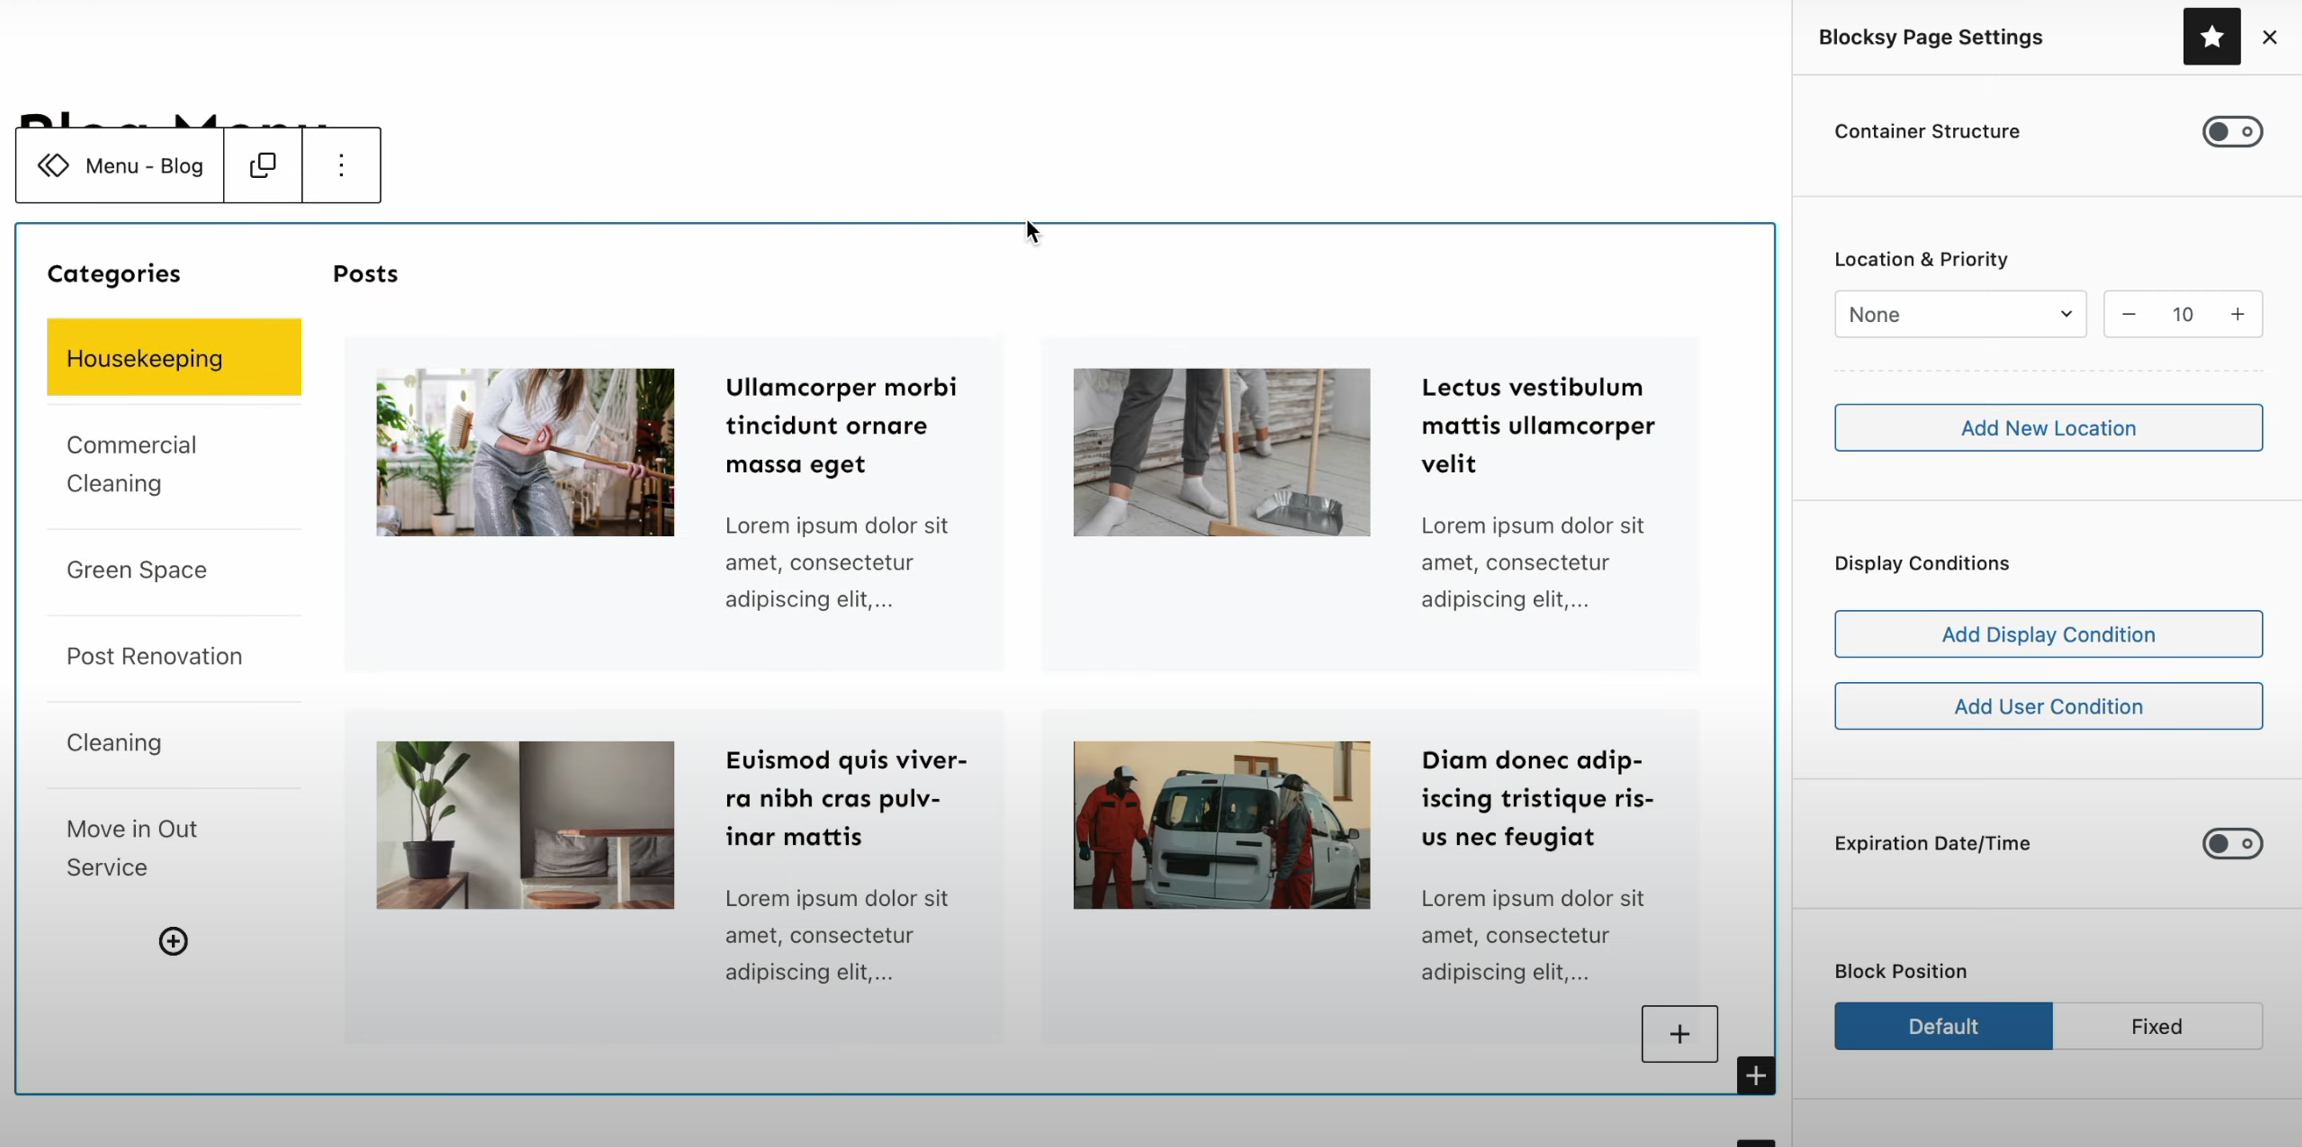Screen dimensions: 2302x1147
Task: Close the Blocksy Page Settings panel
Action: pyautogui.click(x=2269, y=37)
